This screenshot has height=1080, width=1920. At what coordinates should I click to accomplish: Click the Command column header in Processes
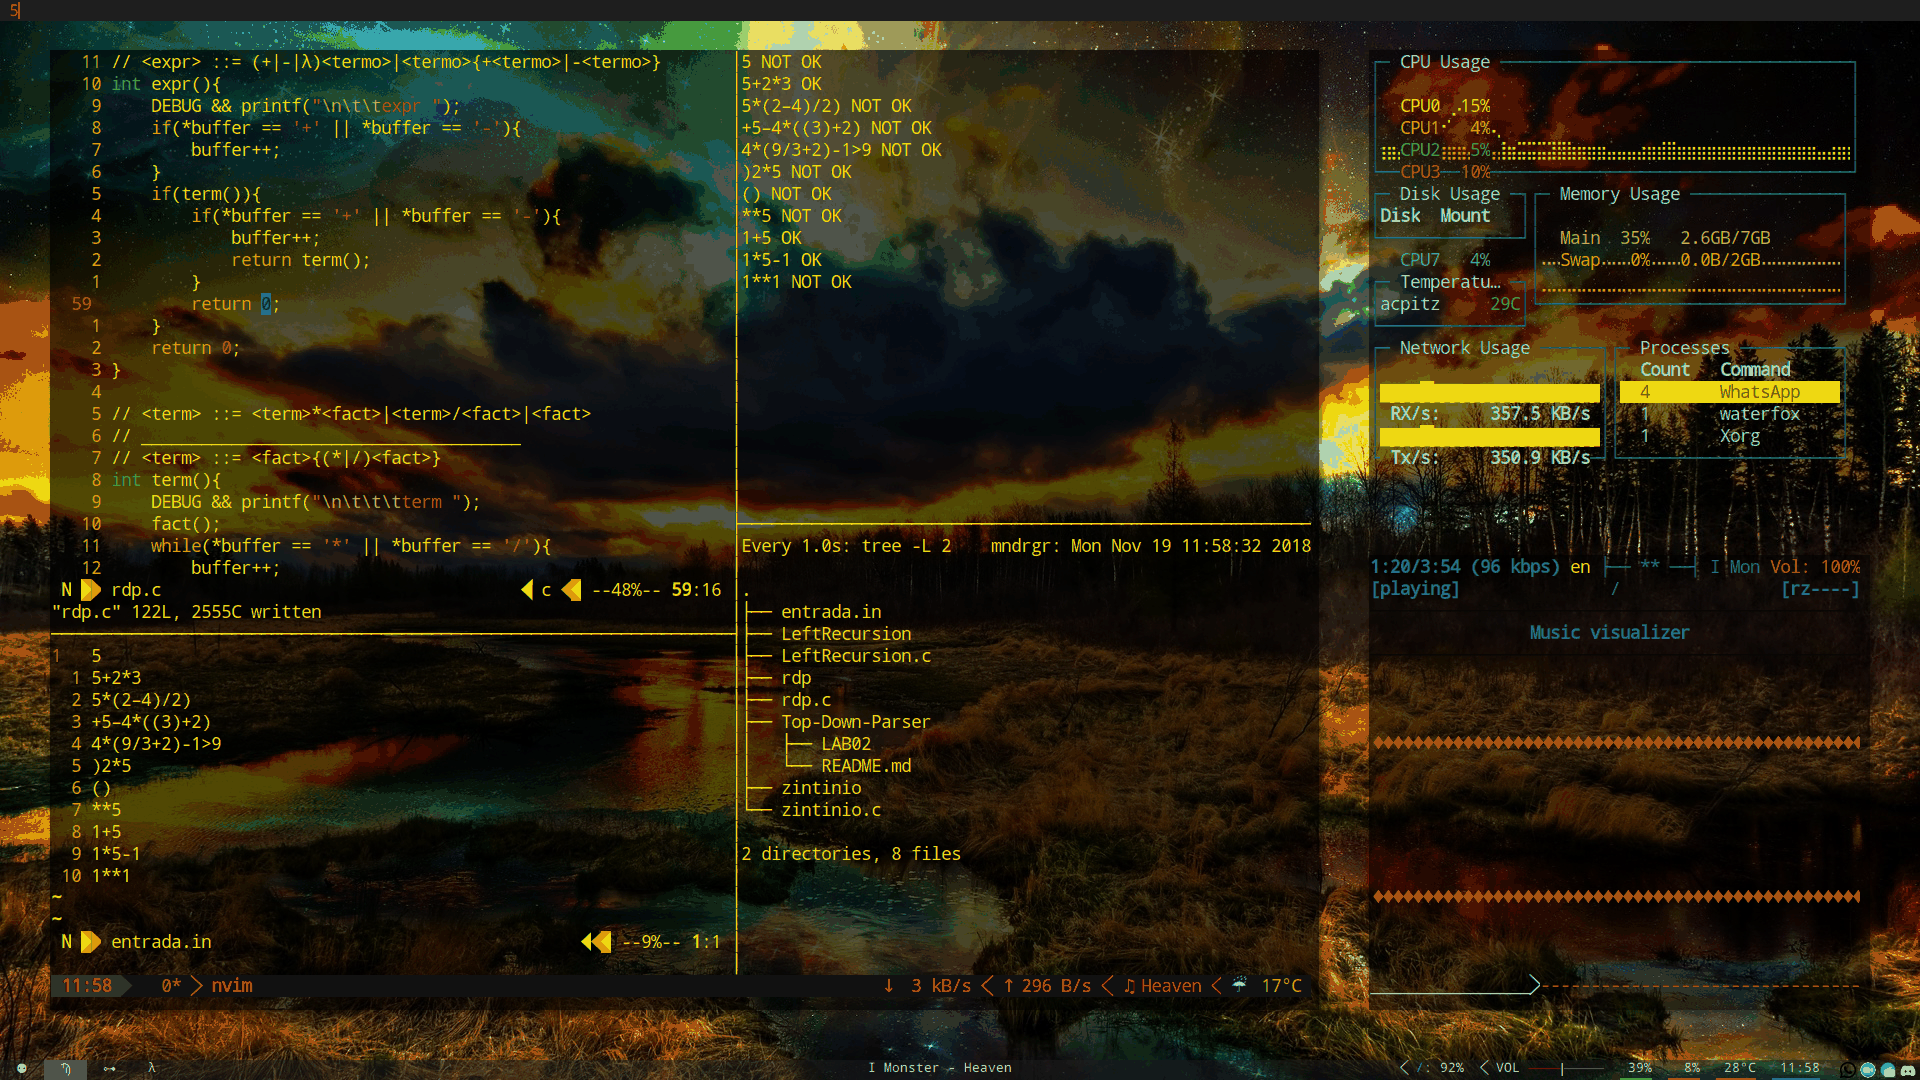pos(1755,370)
